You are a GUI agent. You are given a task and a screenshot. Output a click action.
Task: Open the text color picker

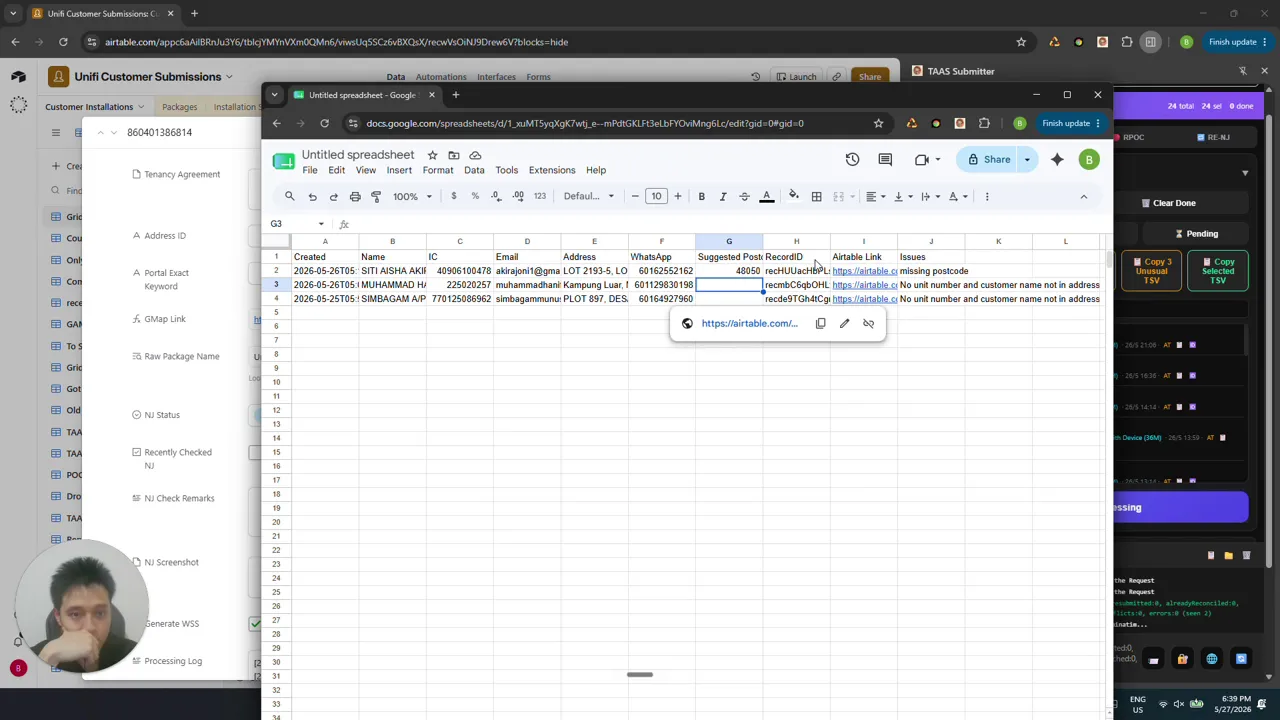pyautogui.click(x=767, y=197)
